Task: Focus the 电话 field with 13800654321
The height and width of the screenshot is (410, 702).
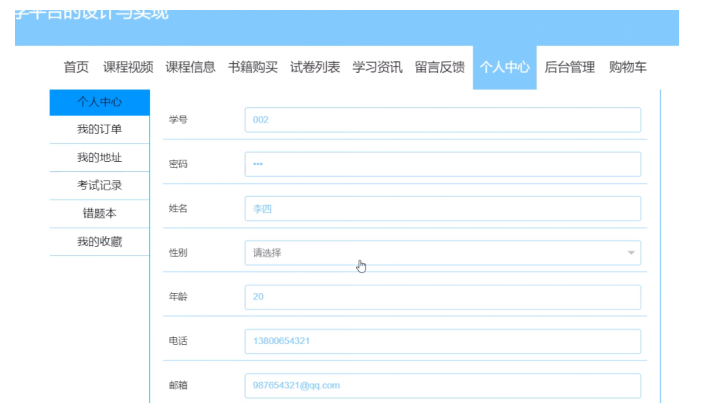Action: point(443,341)
